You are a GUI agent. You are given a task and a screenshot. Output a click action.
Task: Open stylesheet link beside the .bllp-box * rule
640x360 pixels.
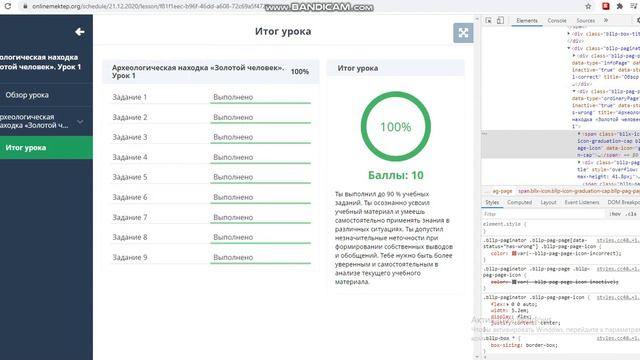(x=618, y=338)
